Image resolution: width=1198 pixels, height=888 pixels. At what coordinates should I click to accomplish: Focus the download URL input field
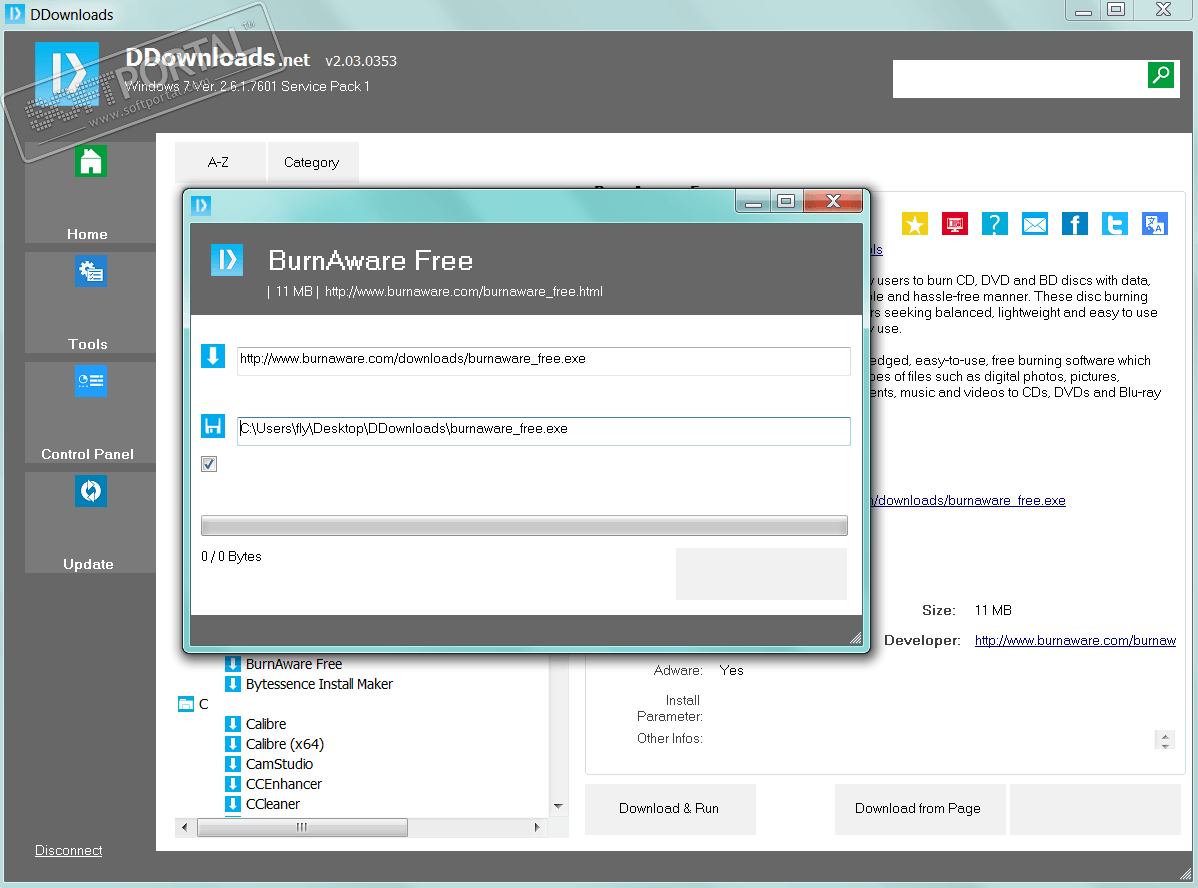(x=543, y=361)
